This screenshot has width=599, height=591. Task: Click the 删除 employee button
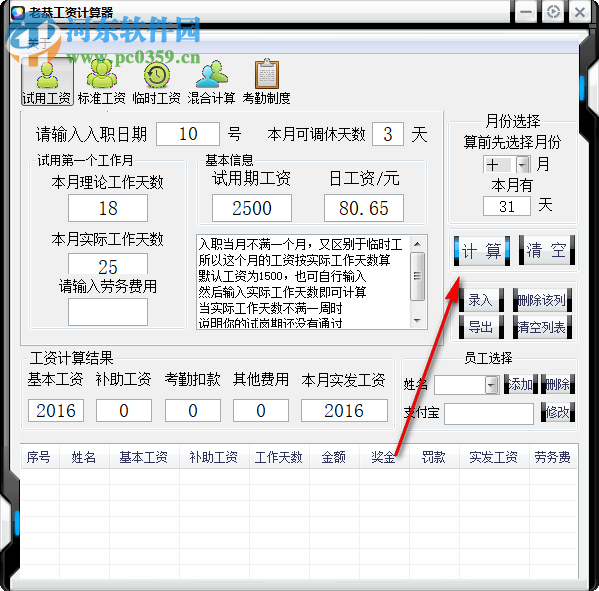pos(558,384)
